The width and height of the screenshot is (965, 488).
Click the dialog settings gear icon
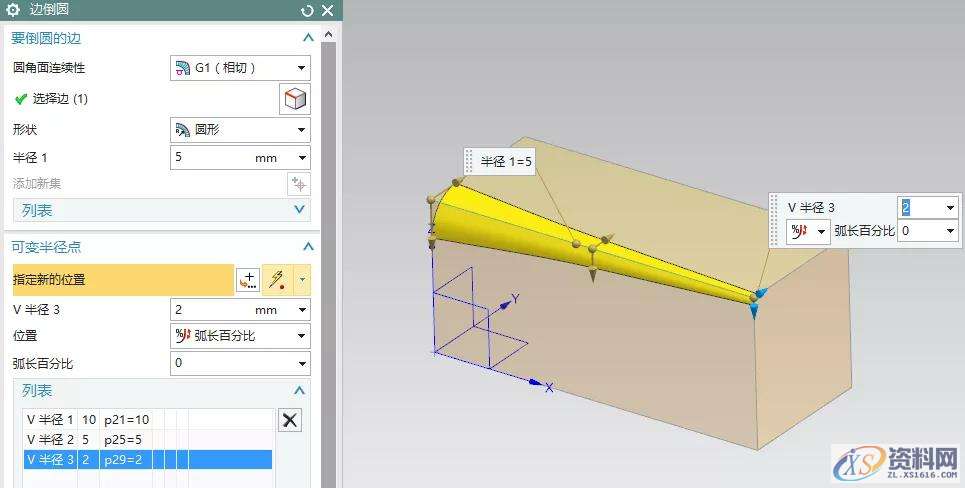tap(13, 10)
